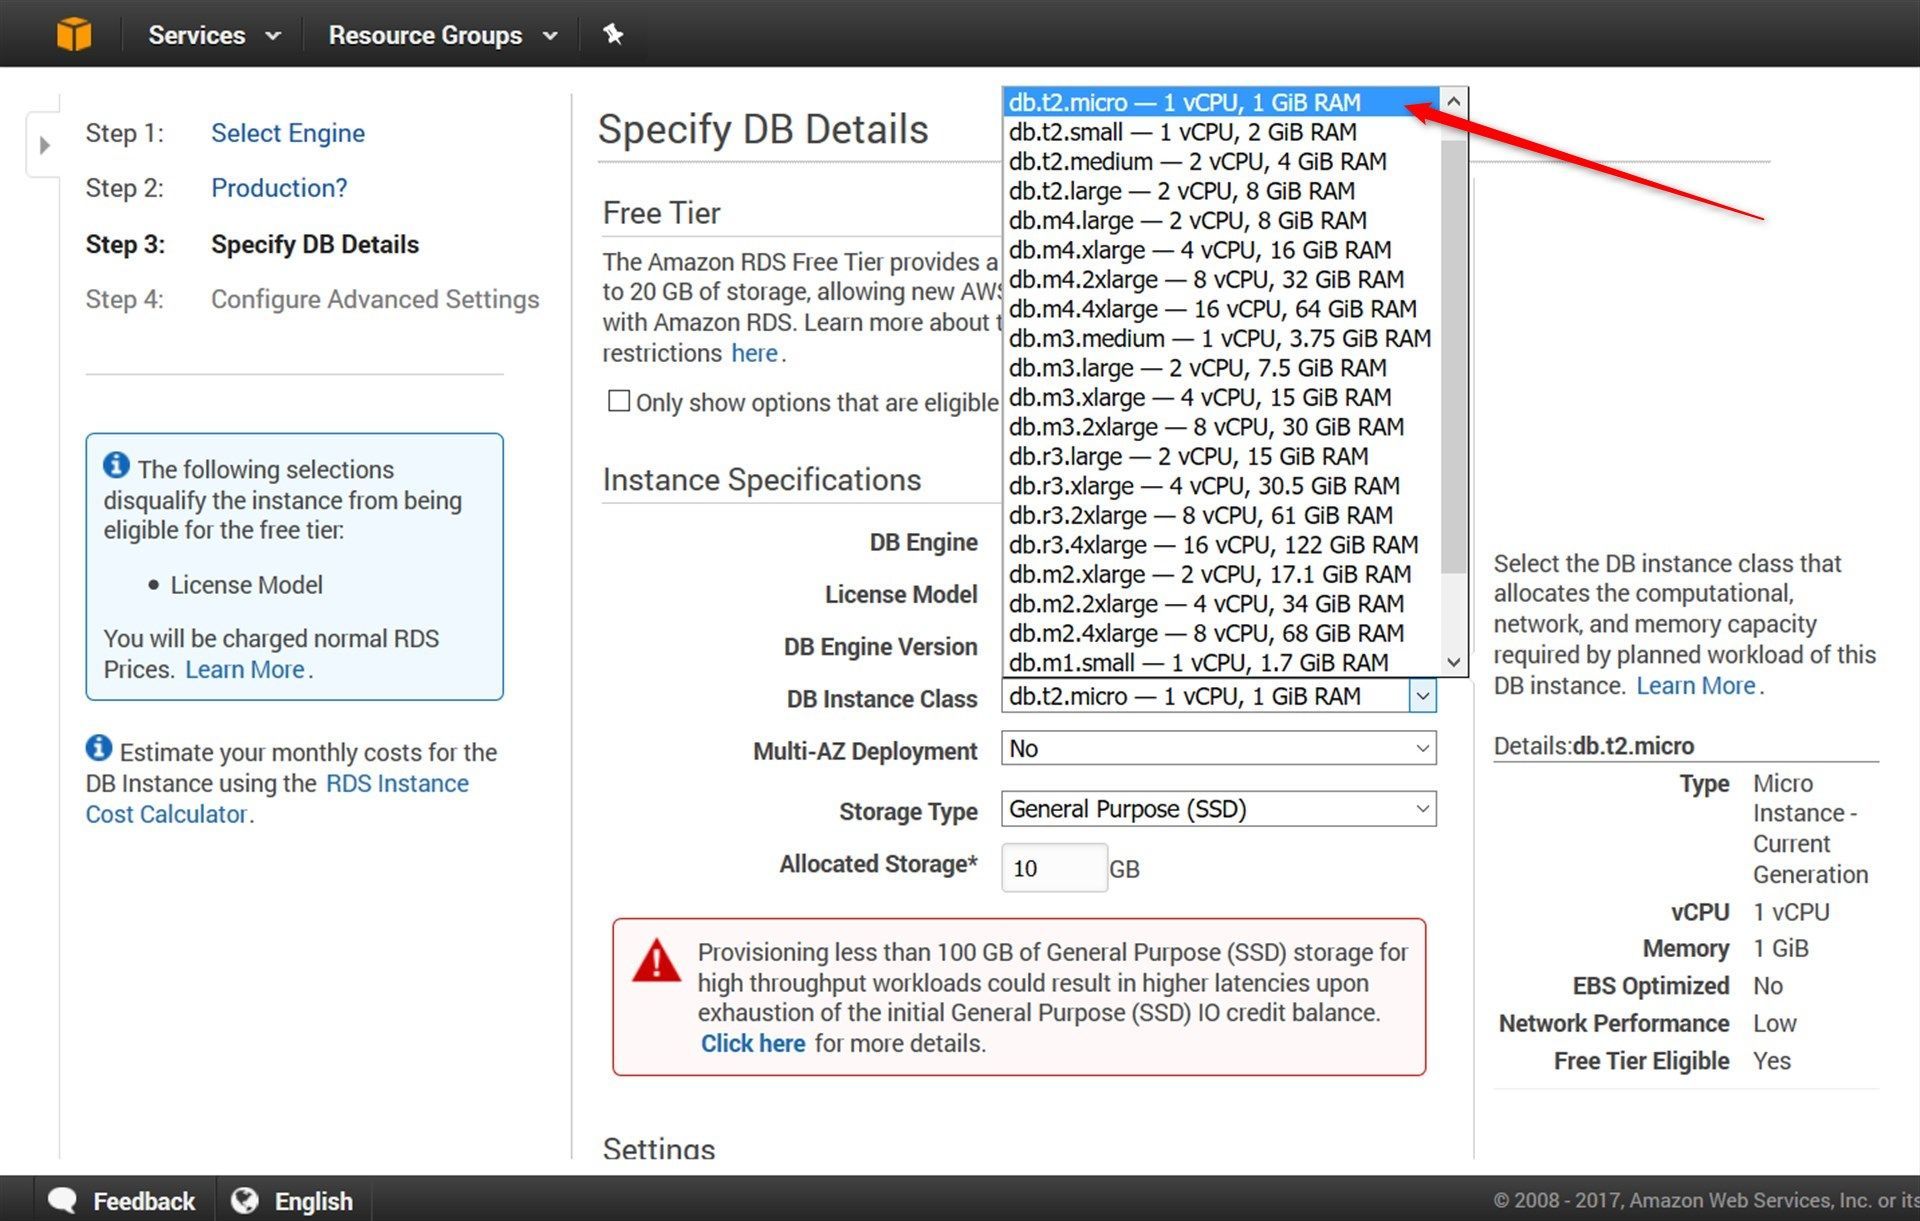
Task: Click the instance class list scrollbar thumb
Action: click(x=1453, y=357)
